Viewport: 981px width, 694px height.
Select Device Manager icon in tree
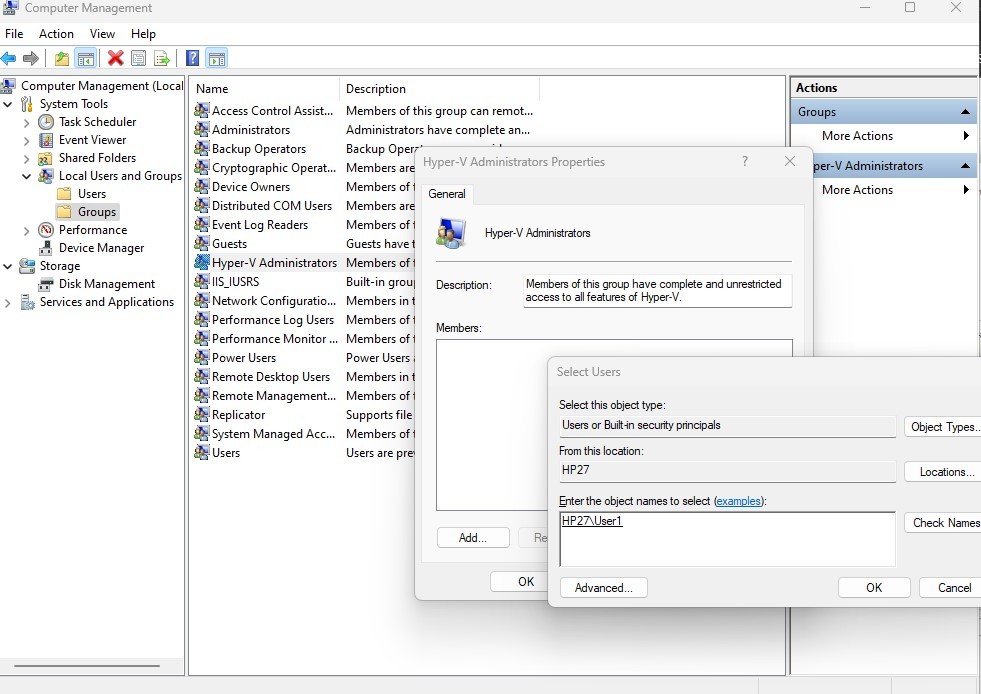pos(46,248)
